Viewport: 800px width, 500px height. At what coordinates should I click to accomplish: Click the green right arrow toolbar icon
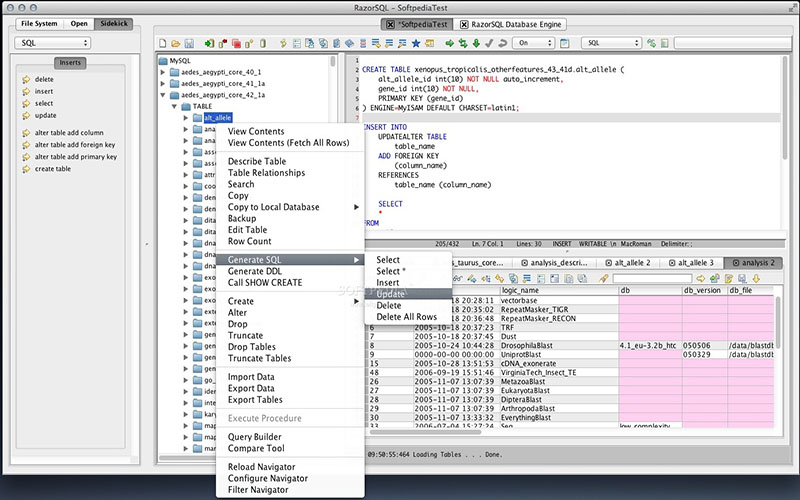[449, 43]
